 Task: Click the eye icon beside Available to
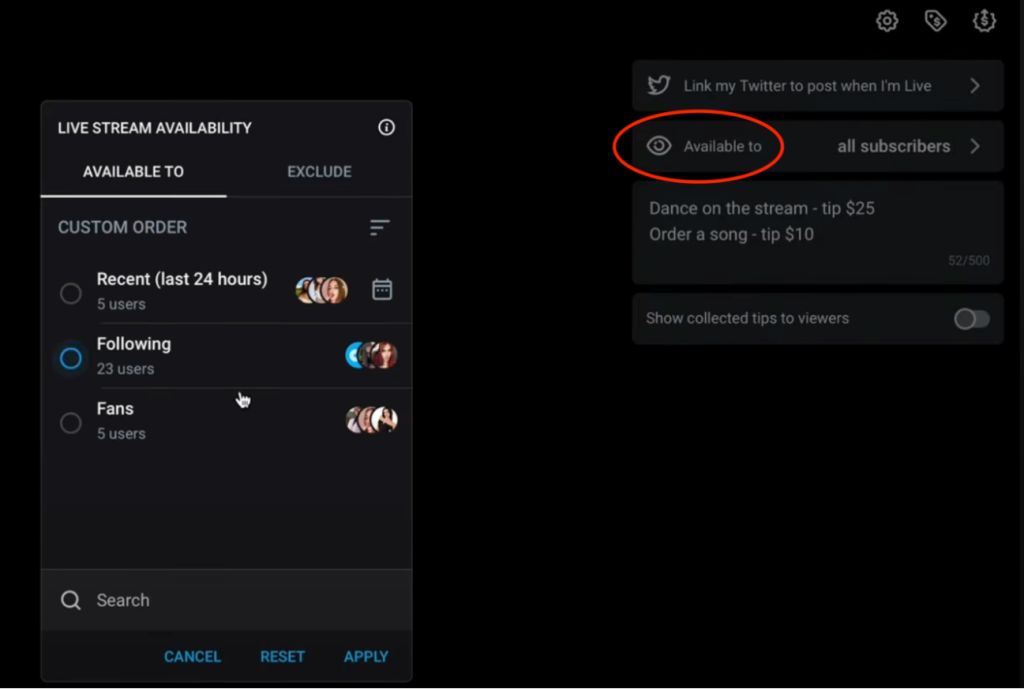coord(658,146)
